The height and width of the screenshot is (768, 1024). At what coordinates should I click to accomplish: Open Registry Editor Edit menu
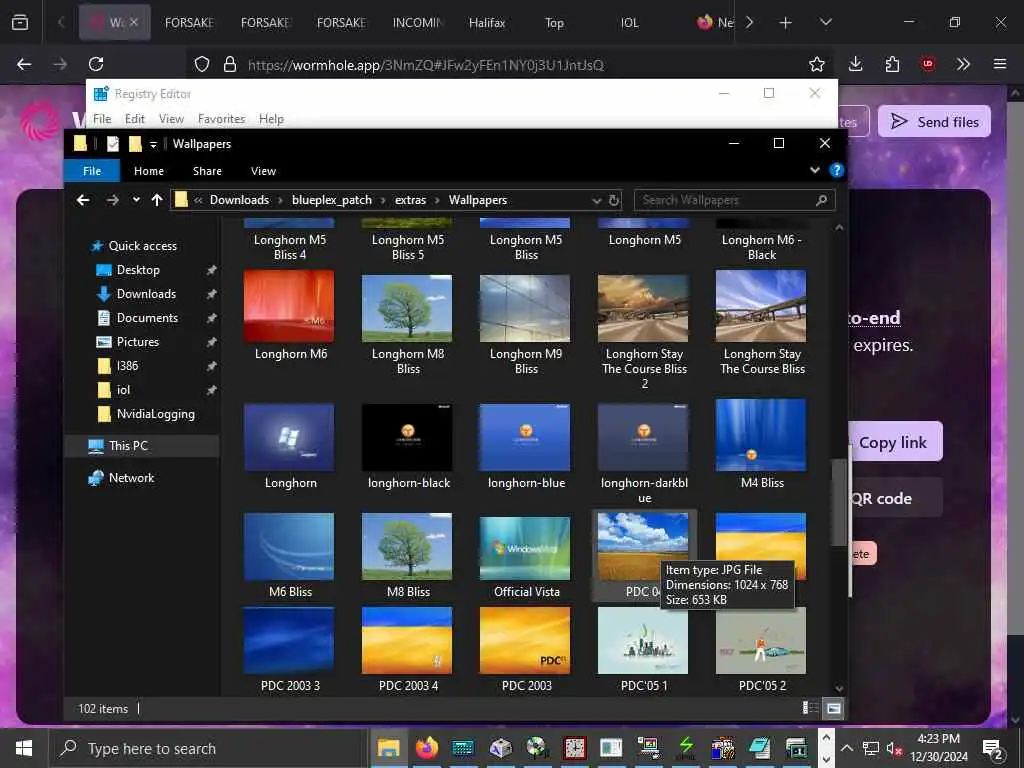coord(135,119)
